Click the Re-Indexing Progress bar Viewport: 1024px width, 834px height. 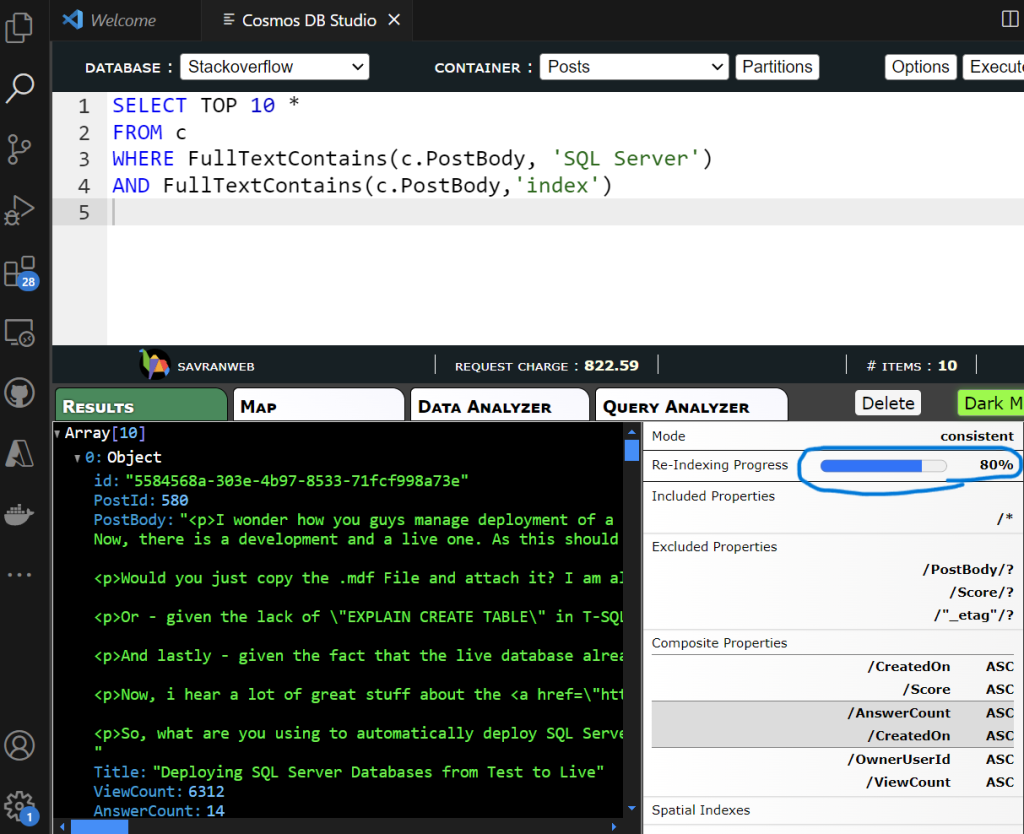(883, 465)
